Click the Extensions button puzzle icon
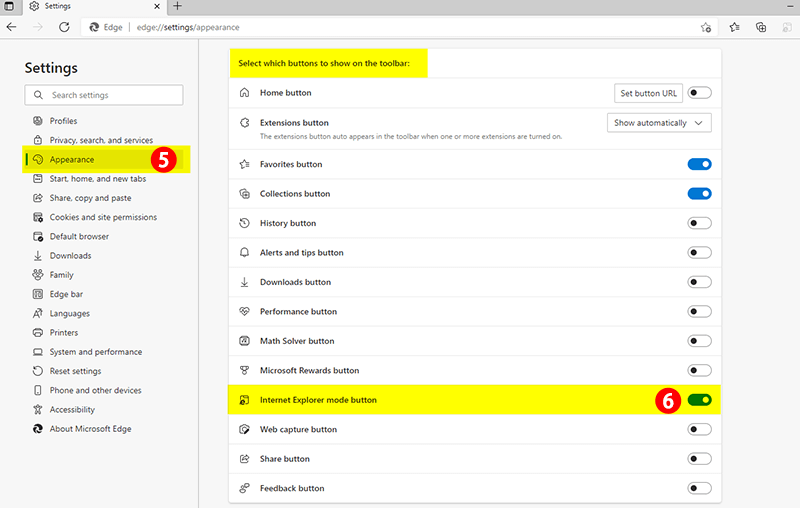Screen dimensions: 800x508 point(244,123)
